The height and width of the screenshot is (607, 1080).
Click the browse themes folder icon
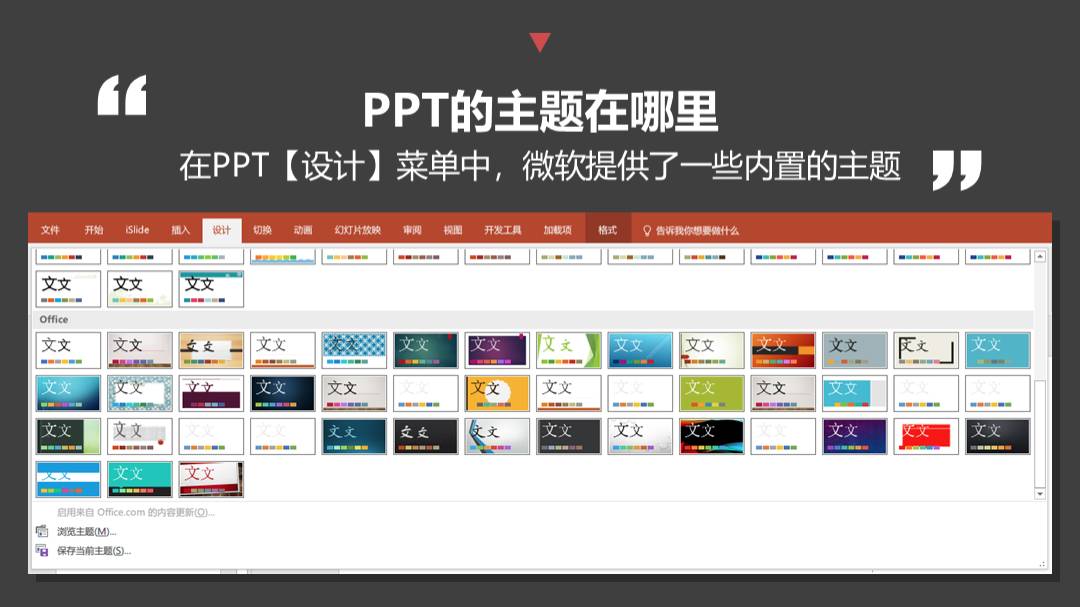coord(42,531)
